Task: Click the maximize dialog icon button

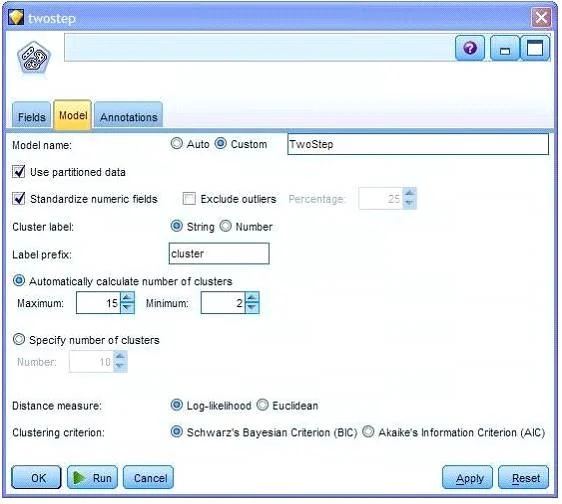Action: point(535,48)
